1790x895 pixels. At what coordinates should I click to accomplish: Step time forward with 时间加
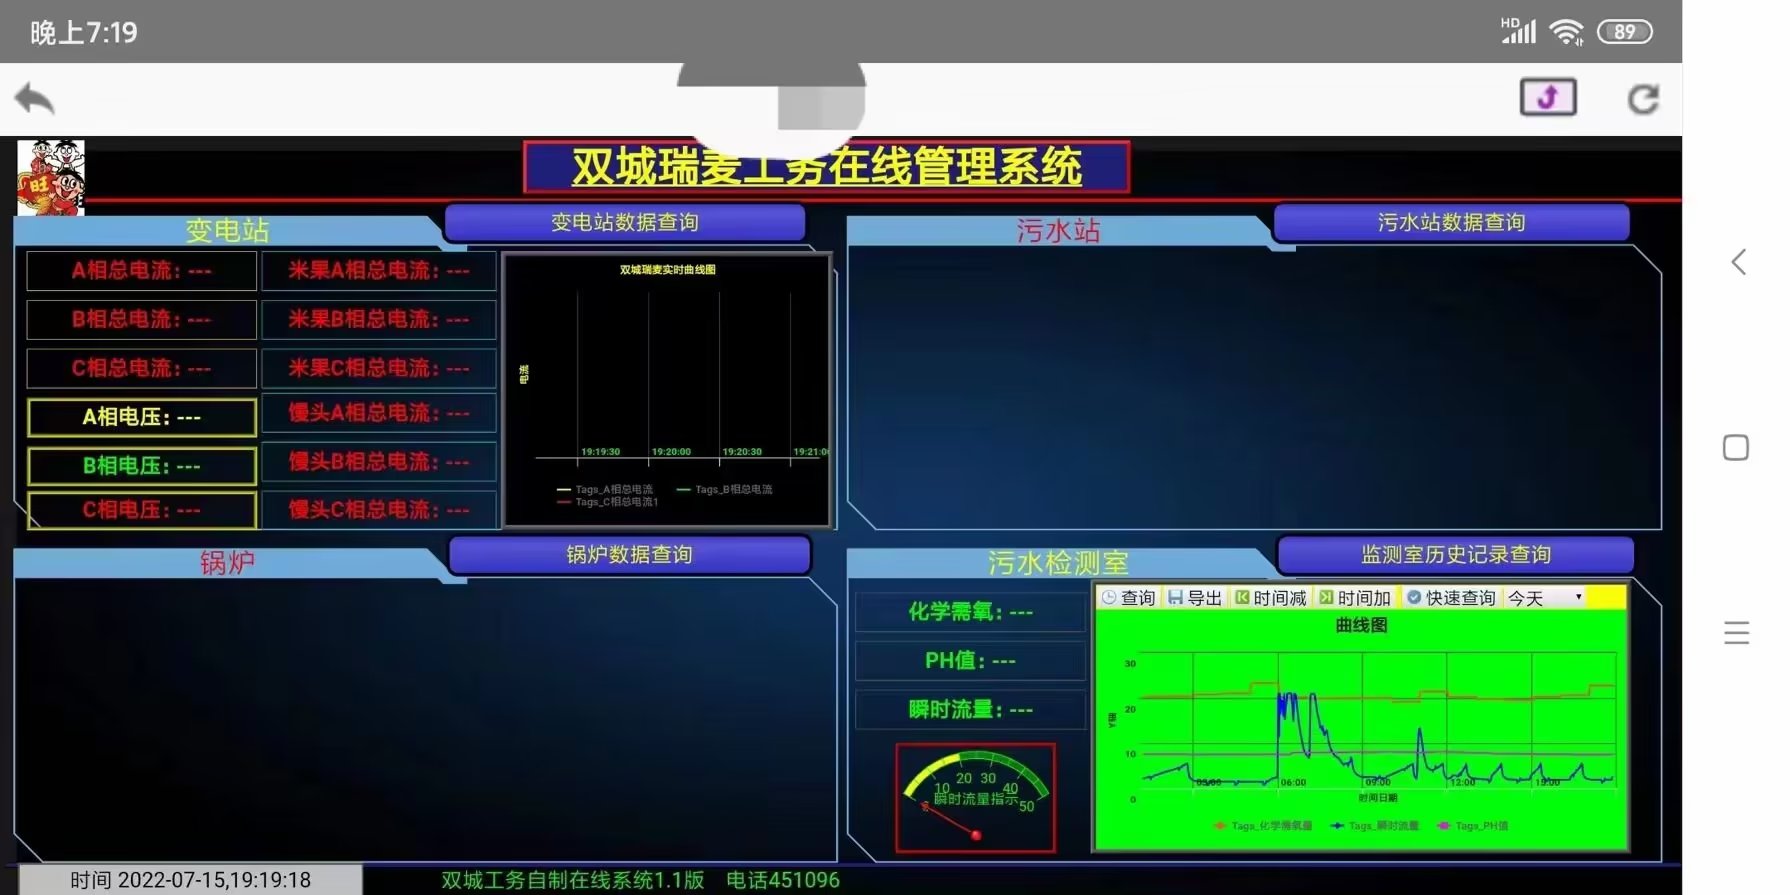coord(1354,598)
